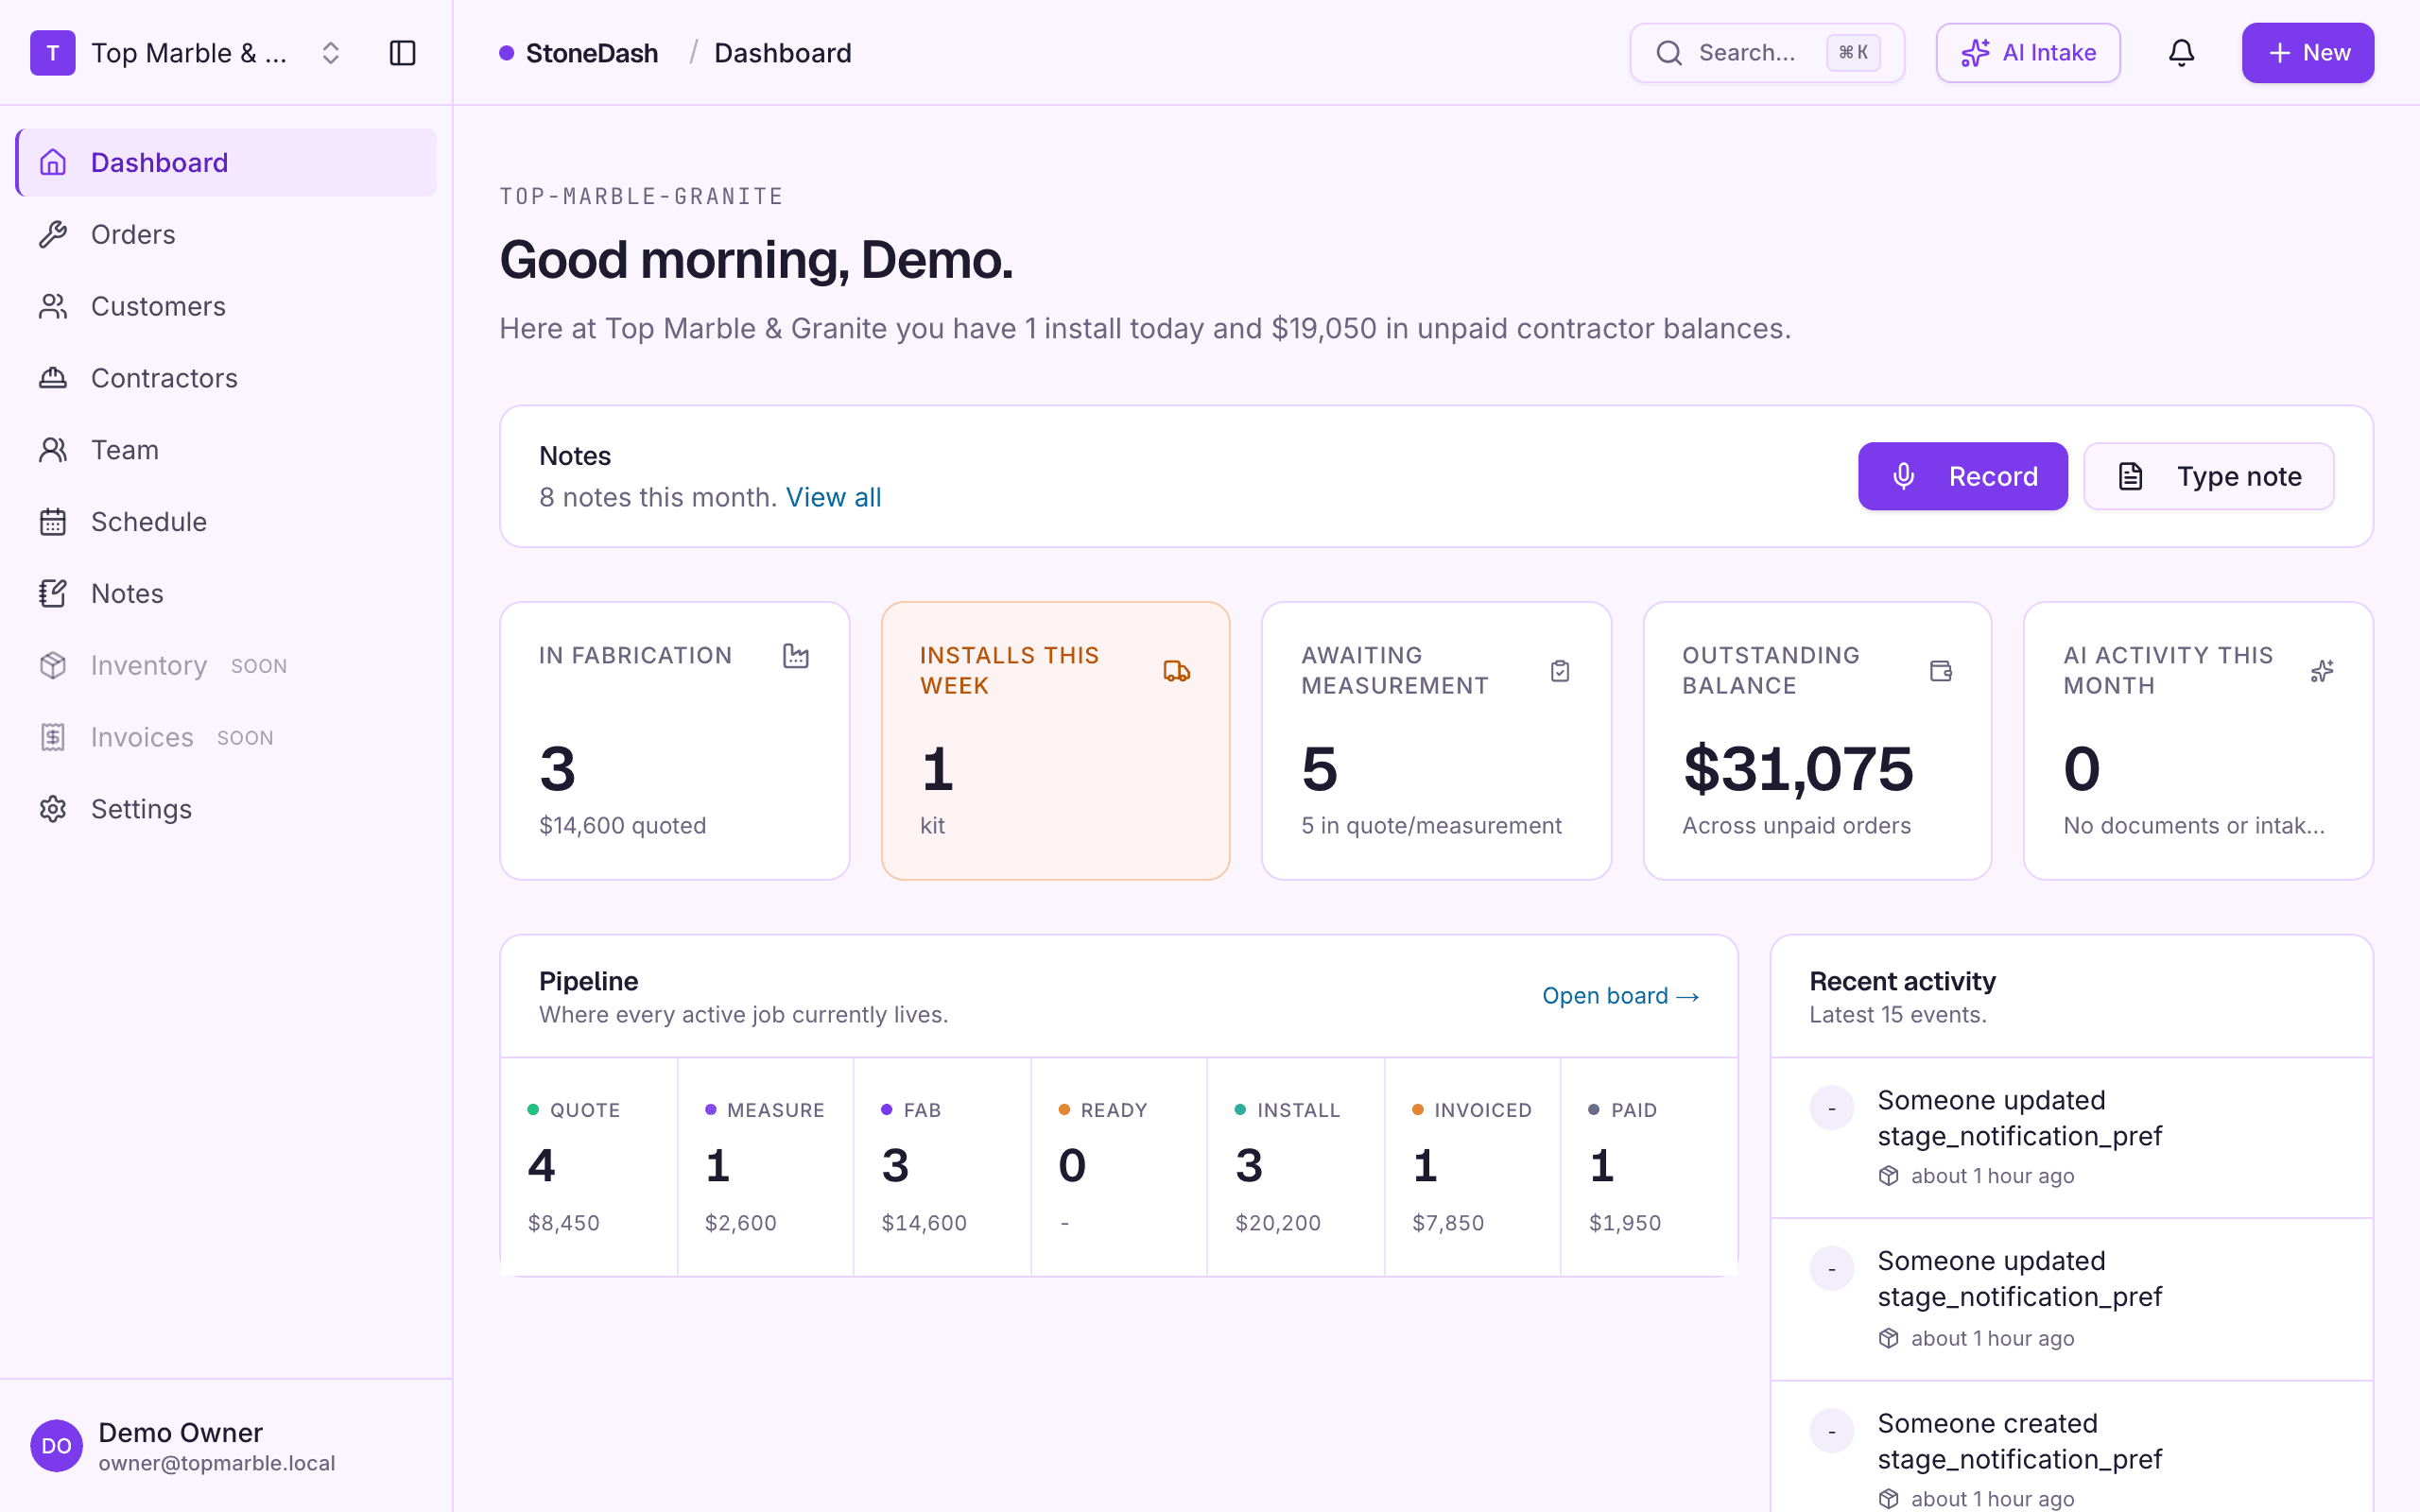Start recording a note with Record
The image size is (2420, 1512).
(x=1962, y=476)
